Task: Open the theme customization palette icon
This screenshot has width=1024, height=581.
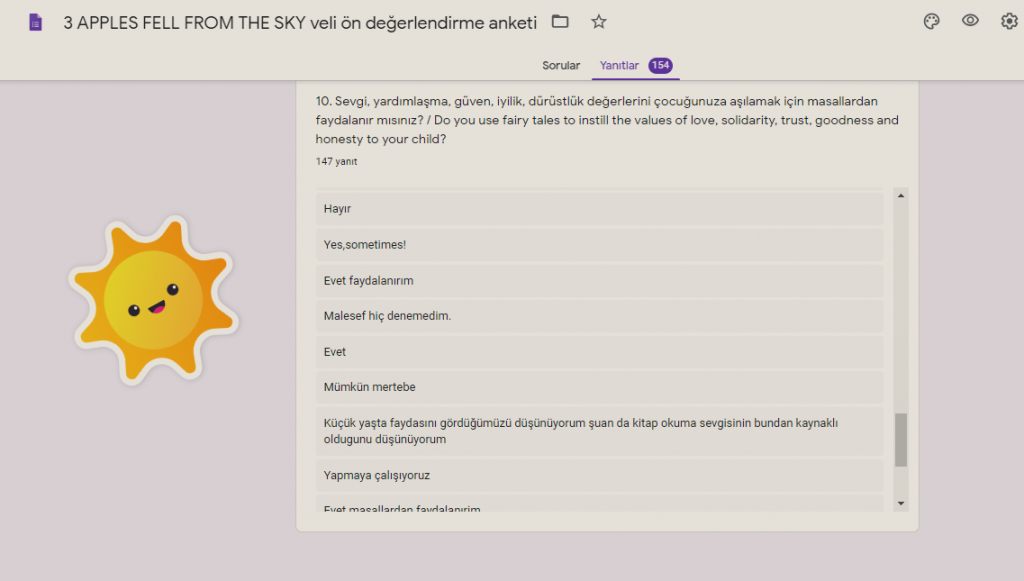Action: pyautogui.click(x=931, y=22)
